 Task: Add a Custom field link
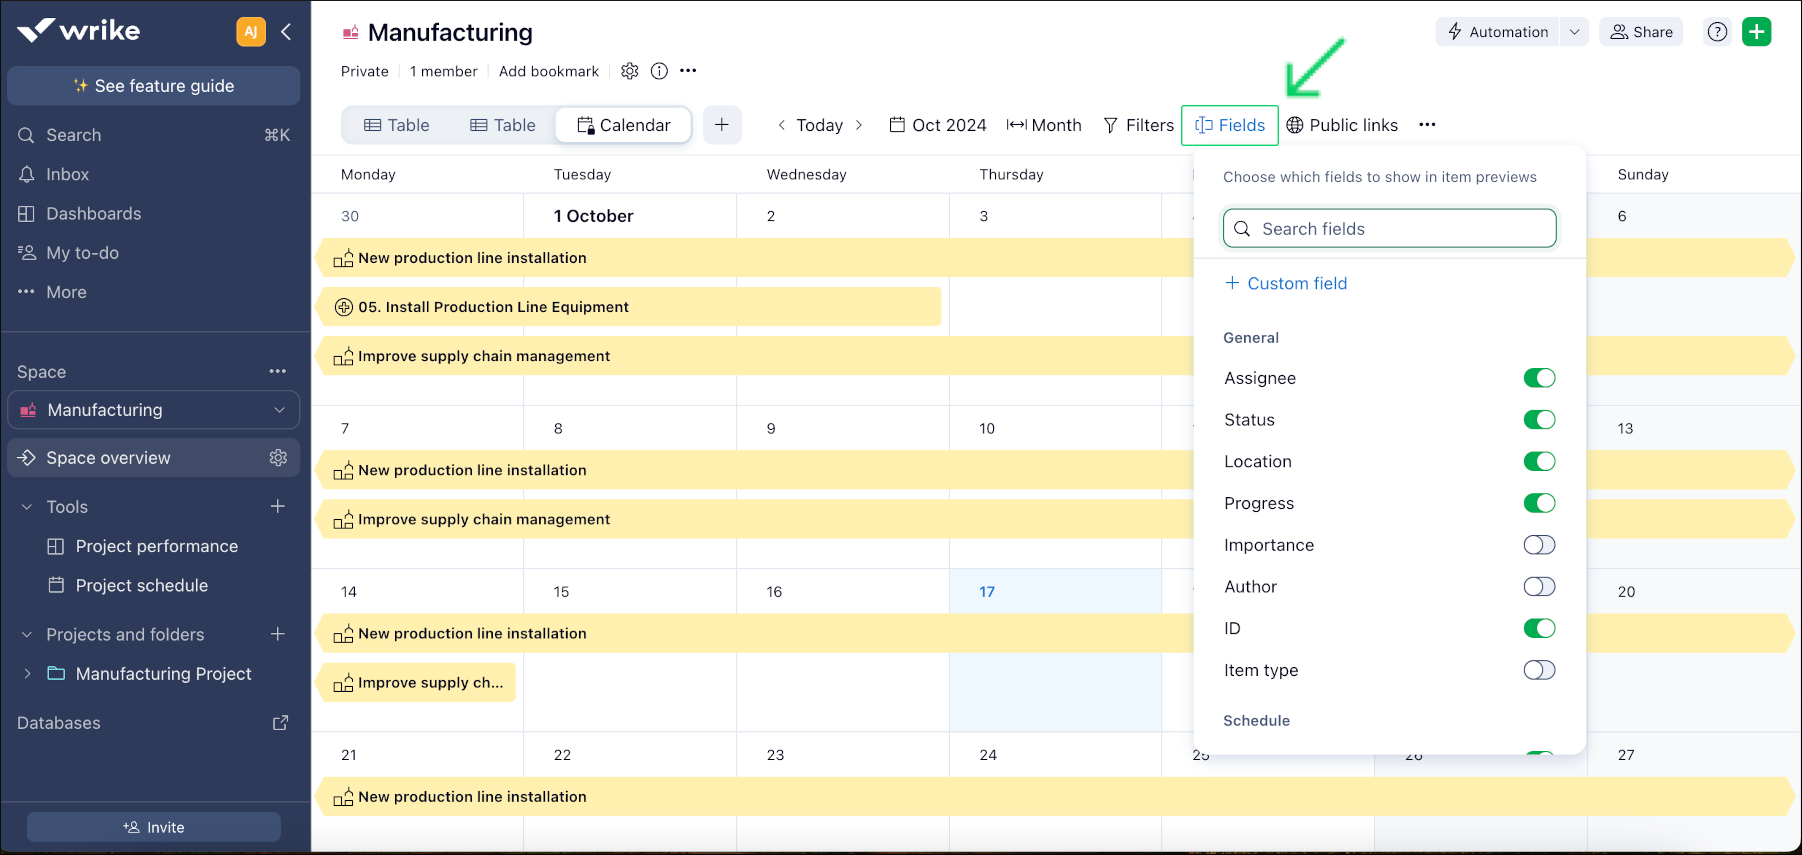click(1286, 284)
